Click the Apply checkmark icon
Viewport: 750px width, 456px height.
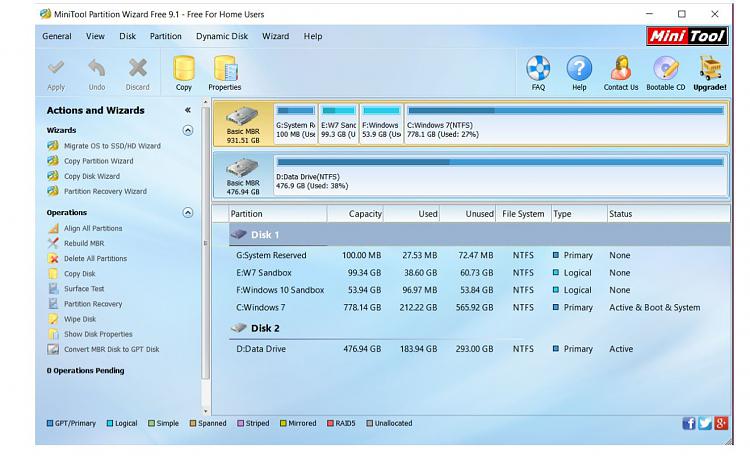[56, 67]
